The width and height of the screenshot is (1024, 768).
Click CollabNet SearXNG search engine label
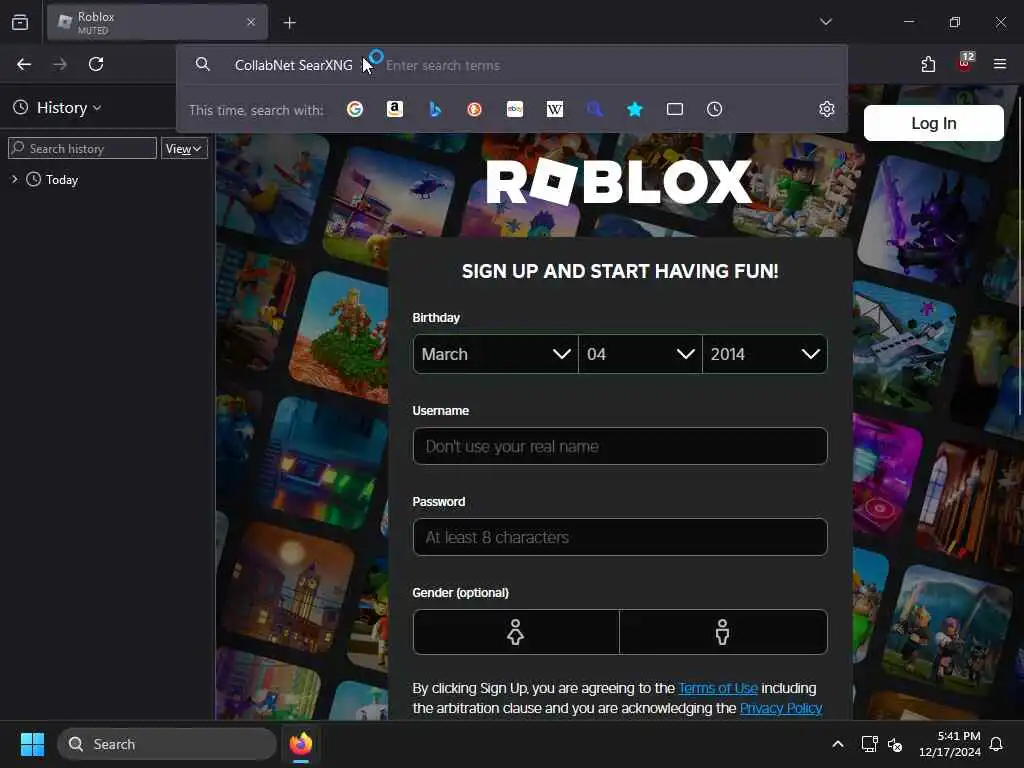(293, 65)
